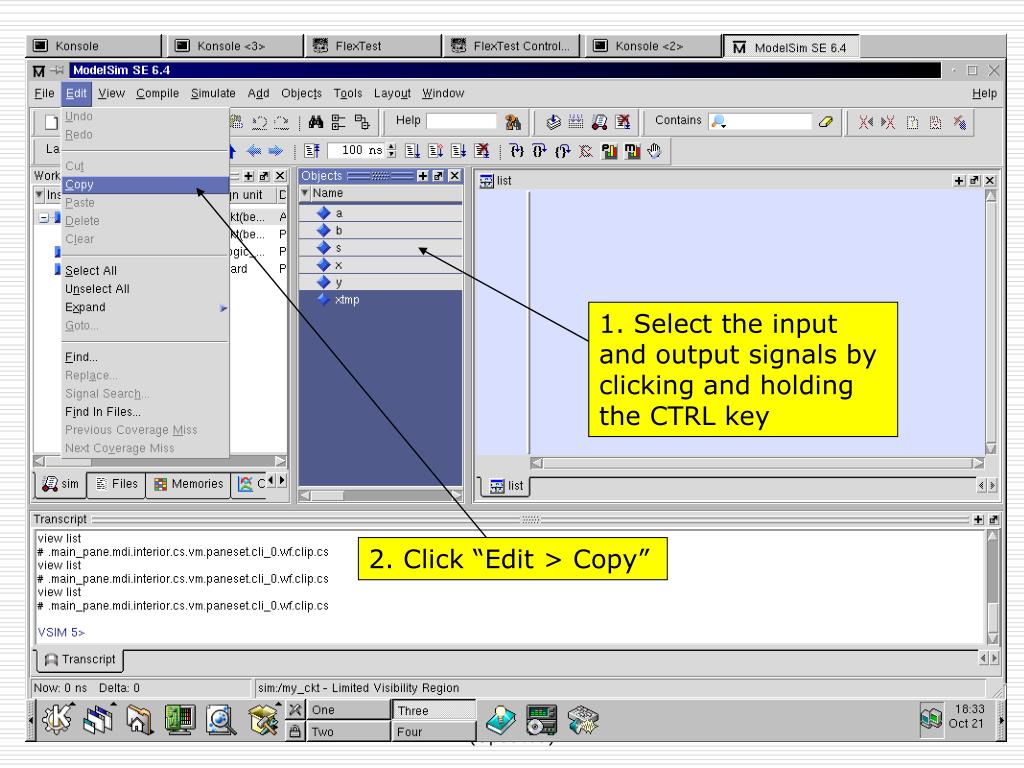Click the 100 ns run length field
Image resolution: width=1024 pixels, height=768 pixels.
pos(357,151)
